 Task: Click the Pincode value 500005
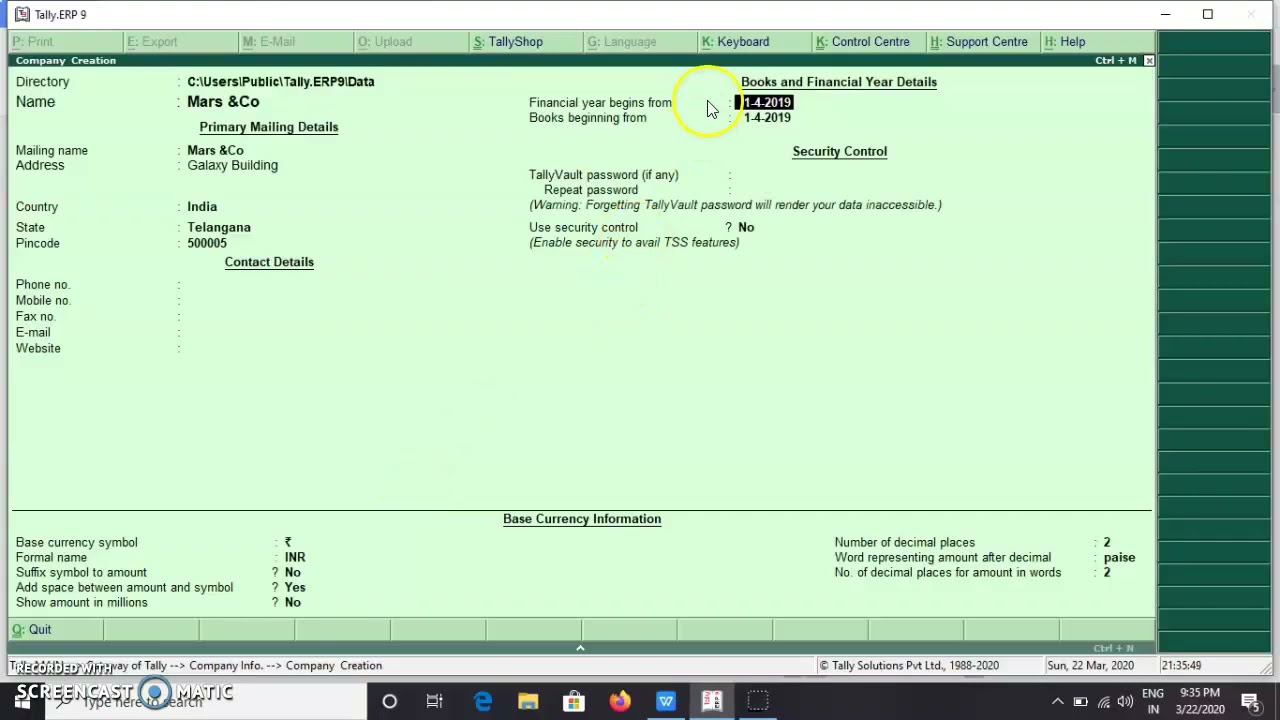(207, 244)
